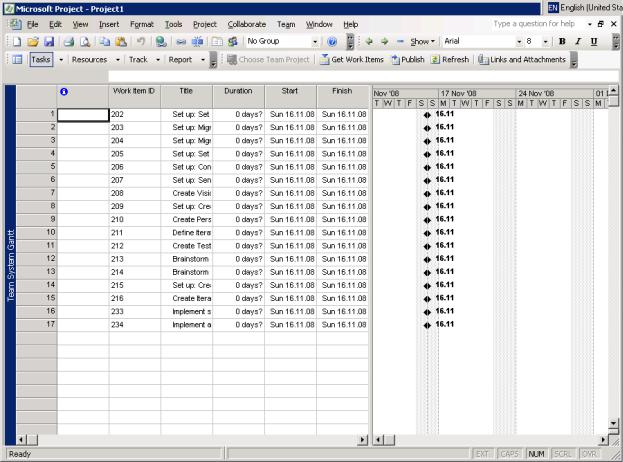The height and width of the screenshot is (462, 623).
Task: Click Get Work Items button
Action: (x=352, y=60)
